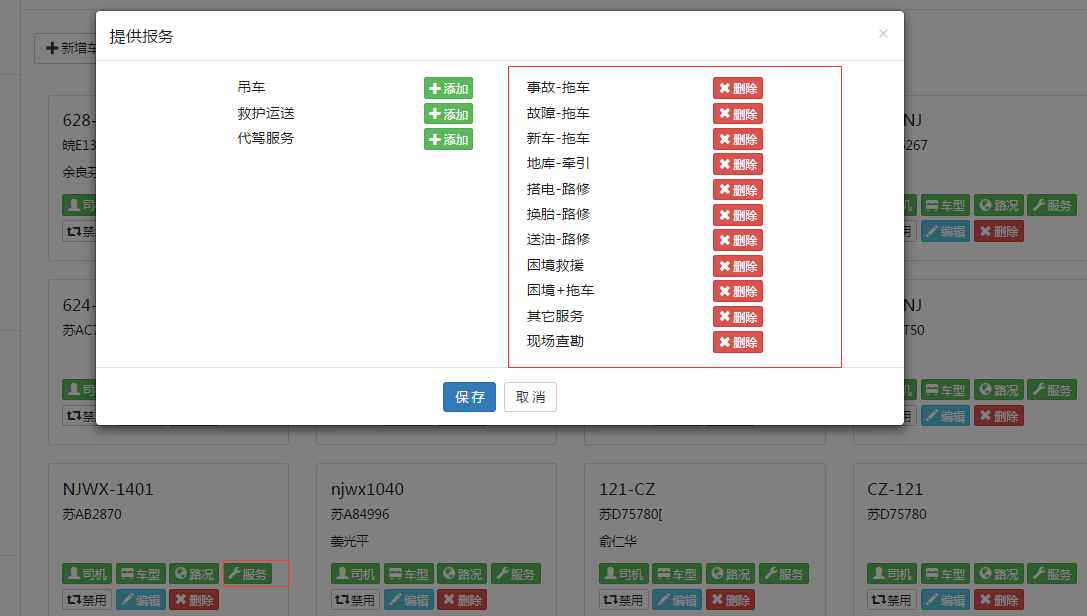Image resolution: width=1087 pixels, height=616 pixels.
Task: Delete vehicle njwx1040 card
Action: pos(460,600)
